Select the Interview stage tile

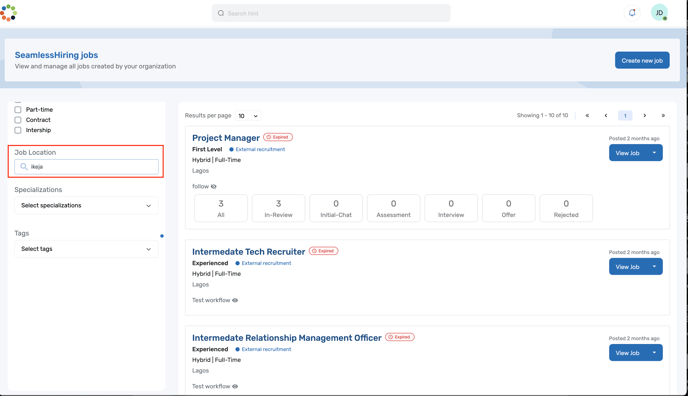pyautogui.click(x=451, y=208)
